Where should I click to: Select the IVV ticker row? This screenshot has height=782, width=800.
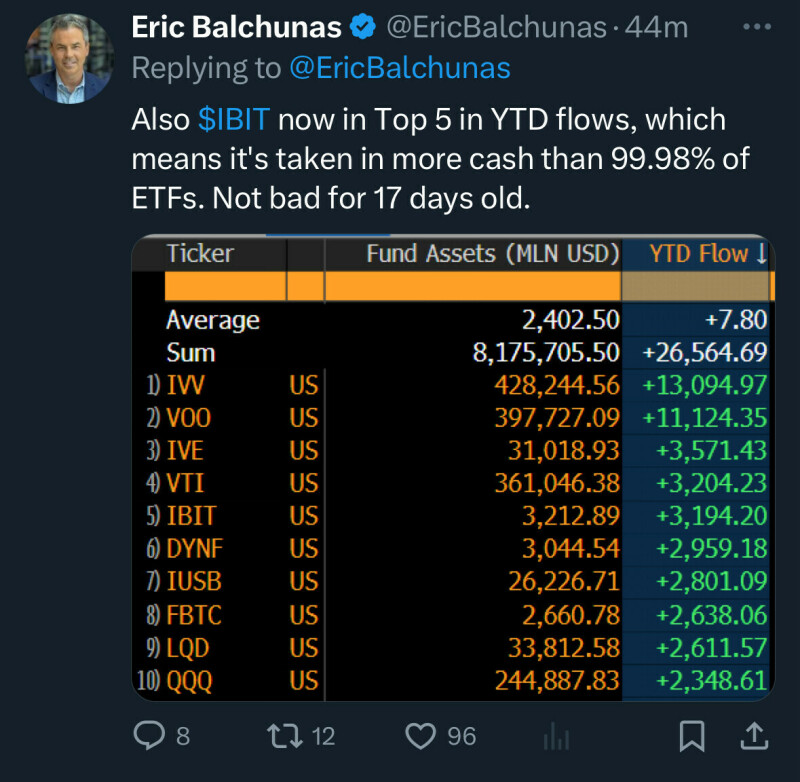pos(187,385)
